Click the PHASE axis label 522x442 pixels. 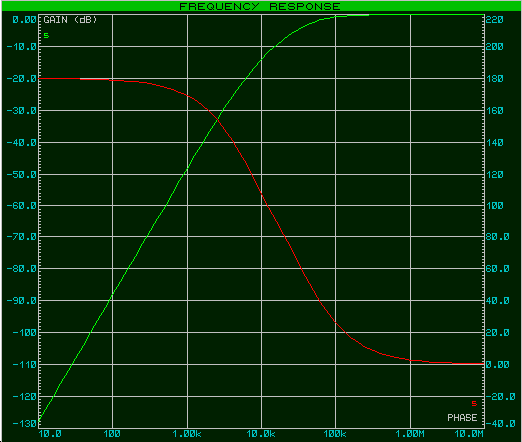(462, 418)
